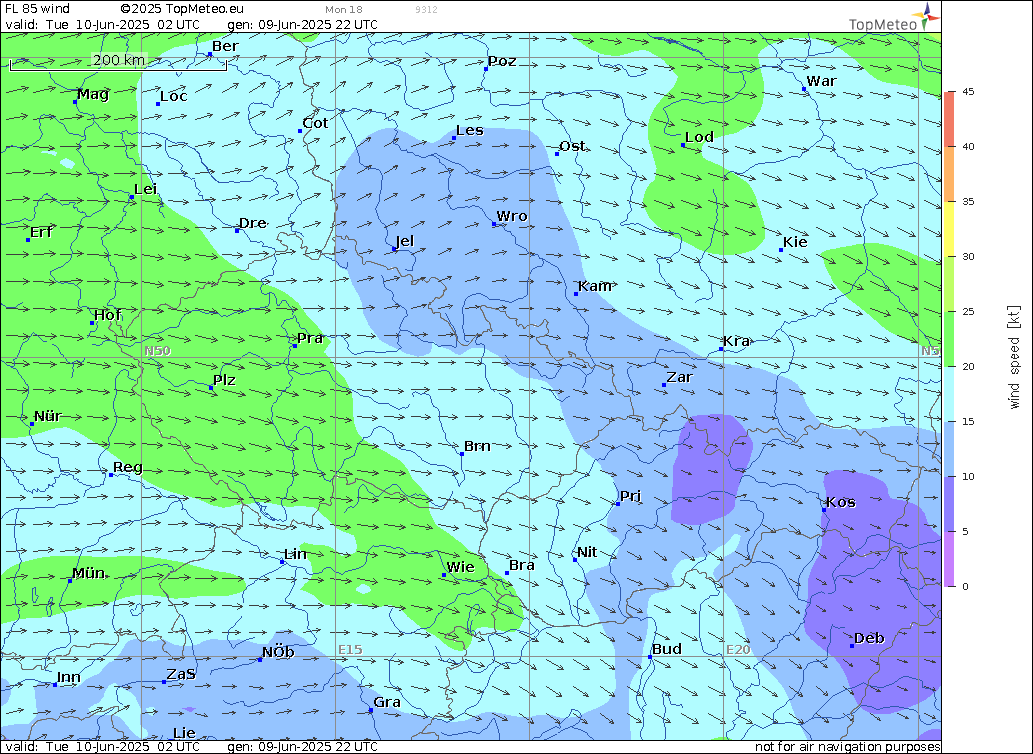Click the Kam city label
Image resolution: width=1033 pixels, height=754 pixels.
pos(596,286)
